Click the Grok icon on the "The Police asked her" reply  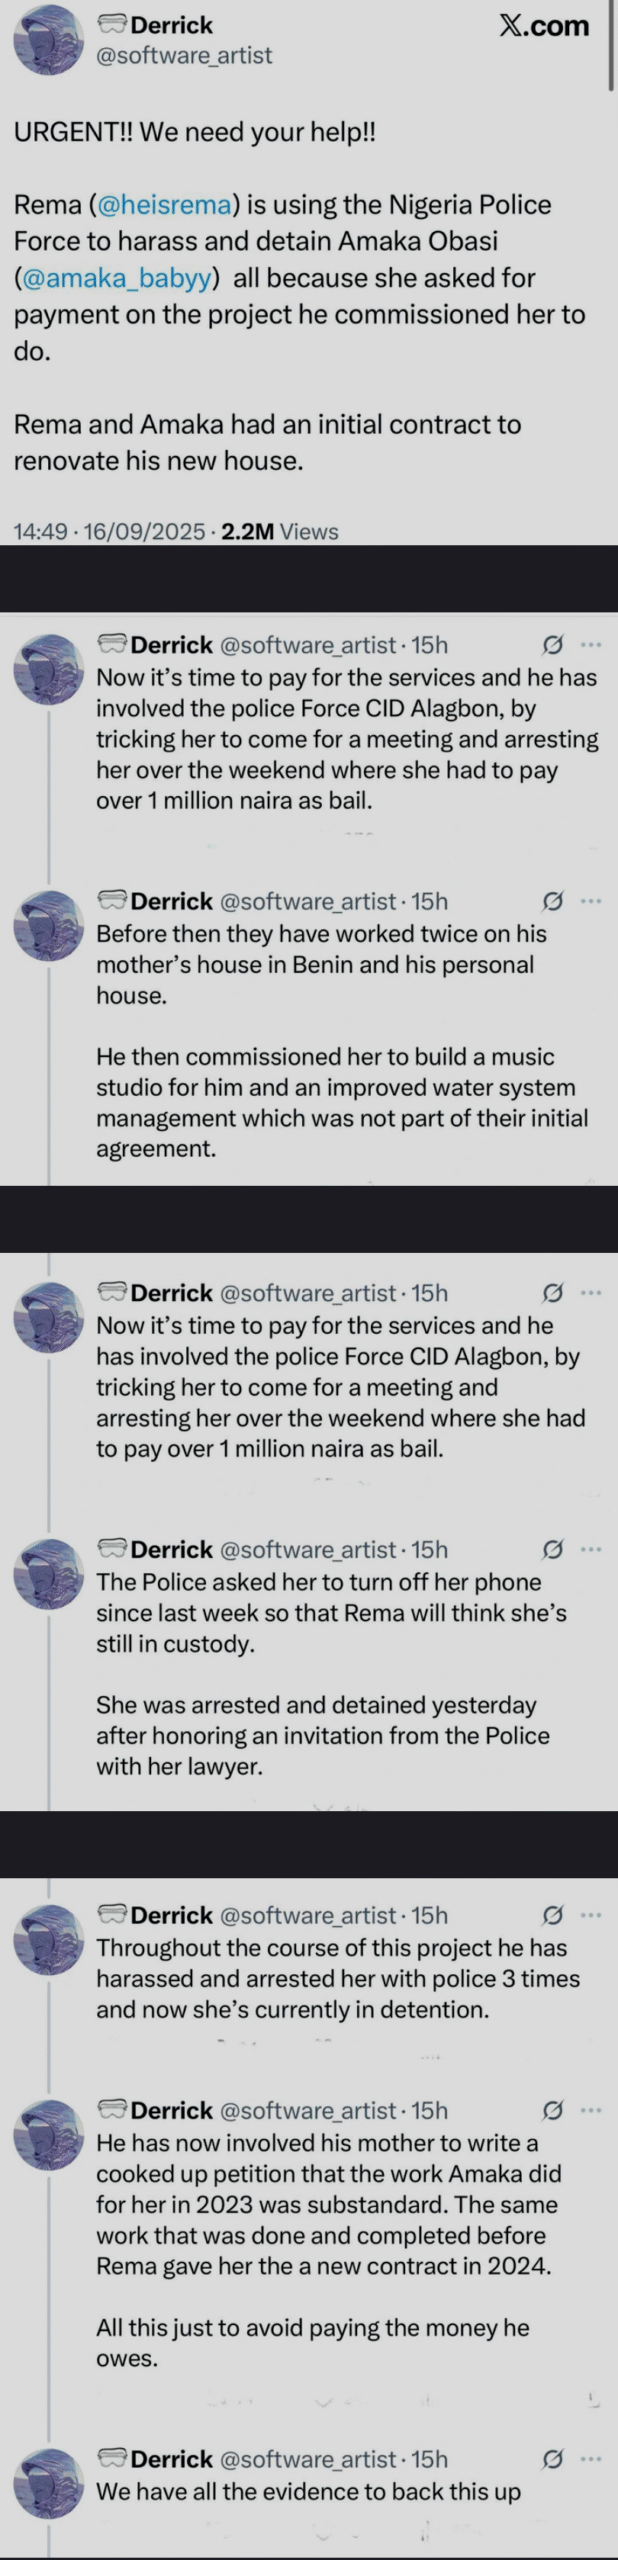click(551, 1549)
